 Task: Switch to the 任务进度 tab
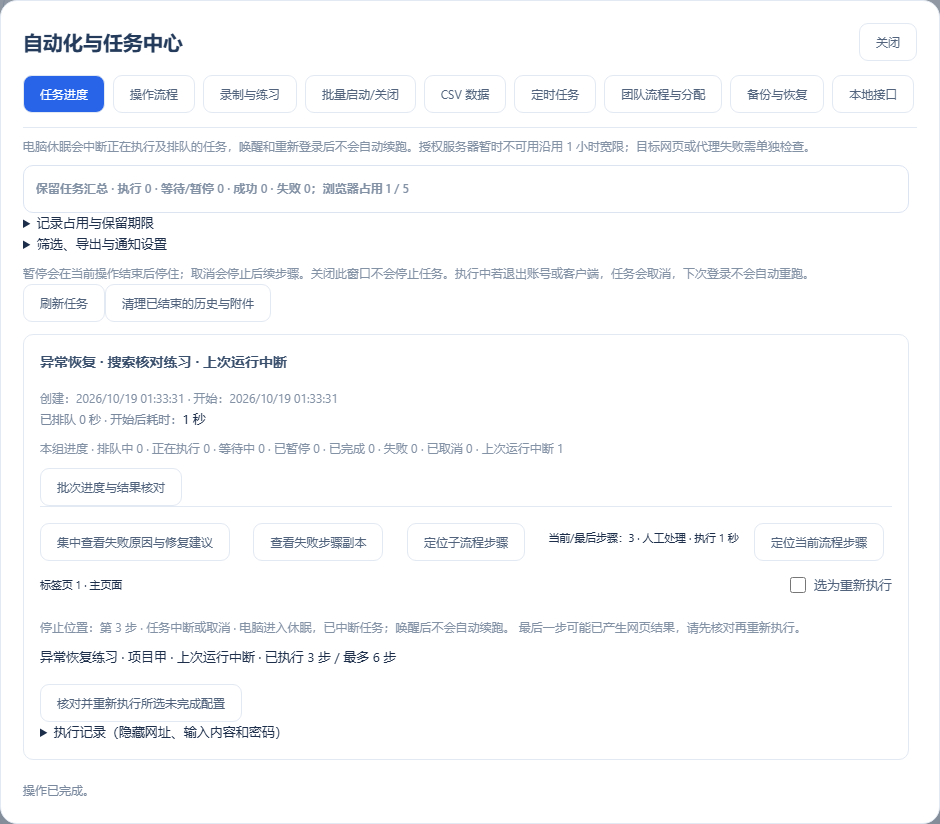tap(64, 94)
